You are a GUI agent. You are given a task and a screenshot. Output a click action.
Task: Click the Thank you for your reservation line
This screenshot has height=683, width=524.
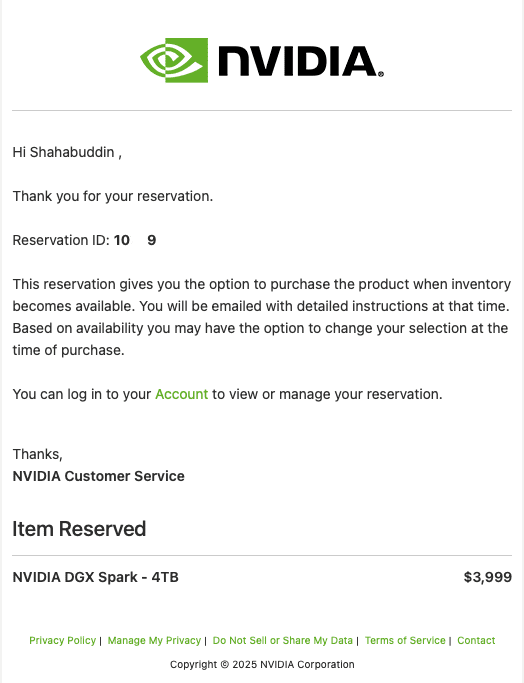[x=113, y=196]
